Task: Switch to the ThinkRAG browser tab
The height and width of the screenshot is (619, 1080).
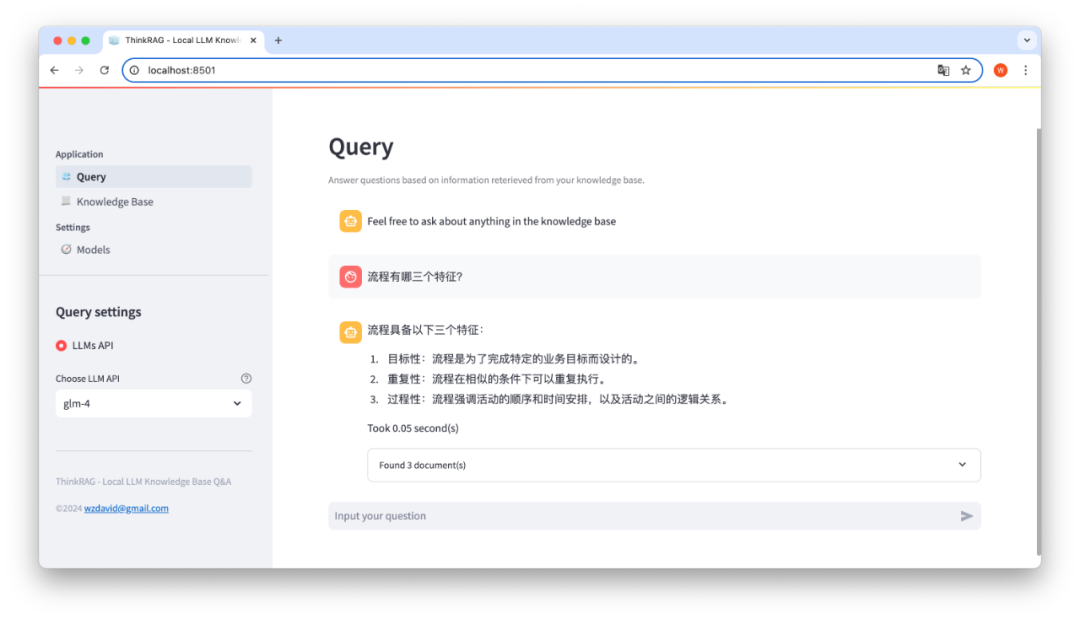Action: [x=180, y=40]
